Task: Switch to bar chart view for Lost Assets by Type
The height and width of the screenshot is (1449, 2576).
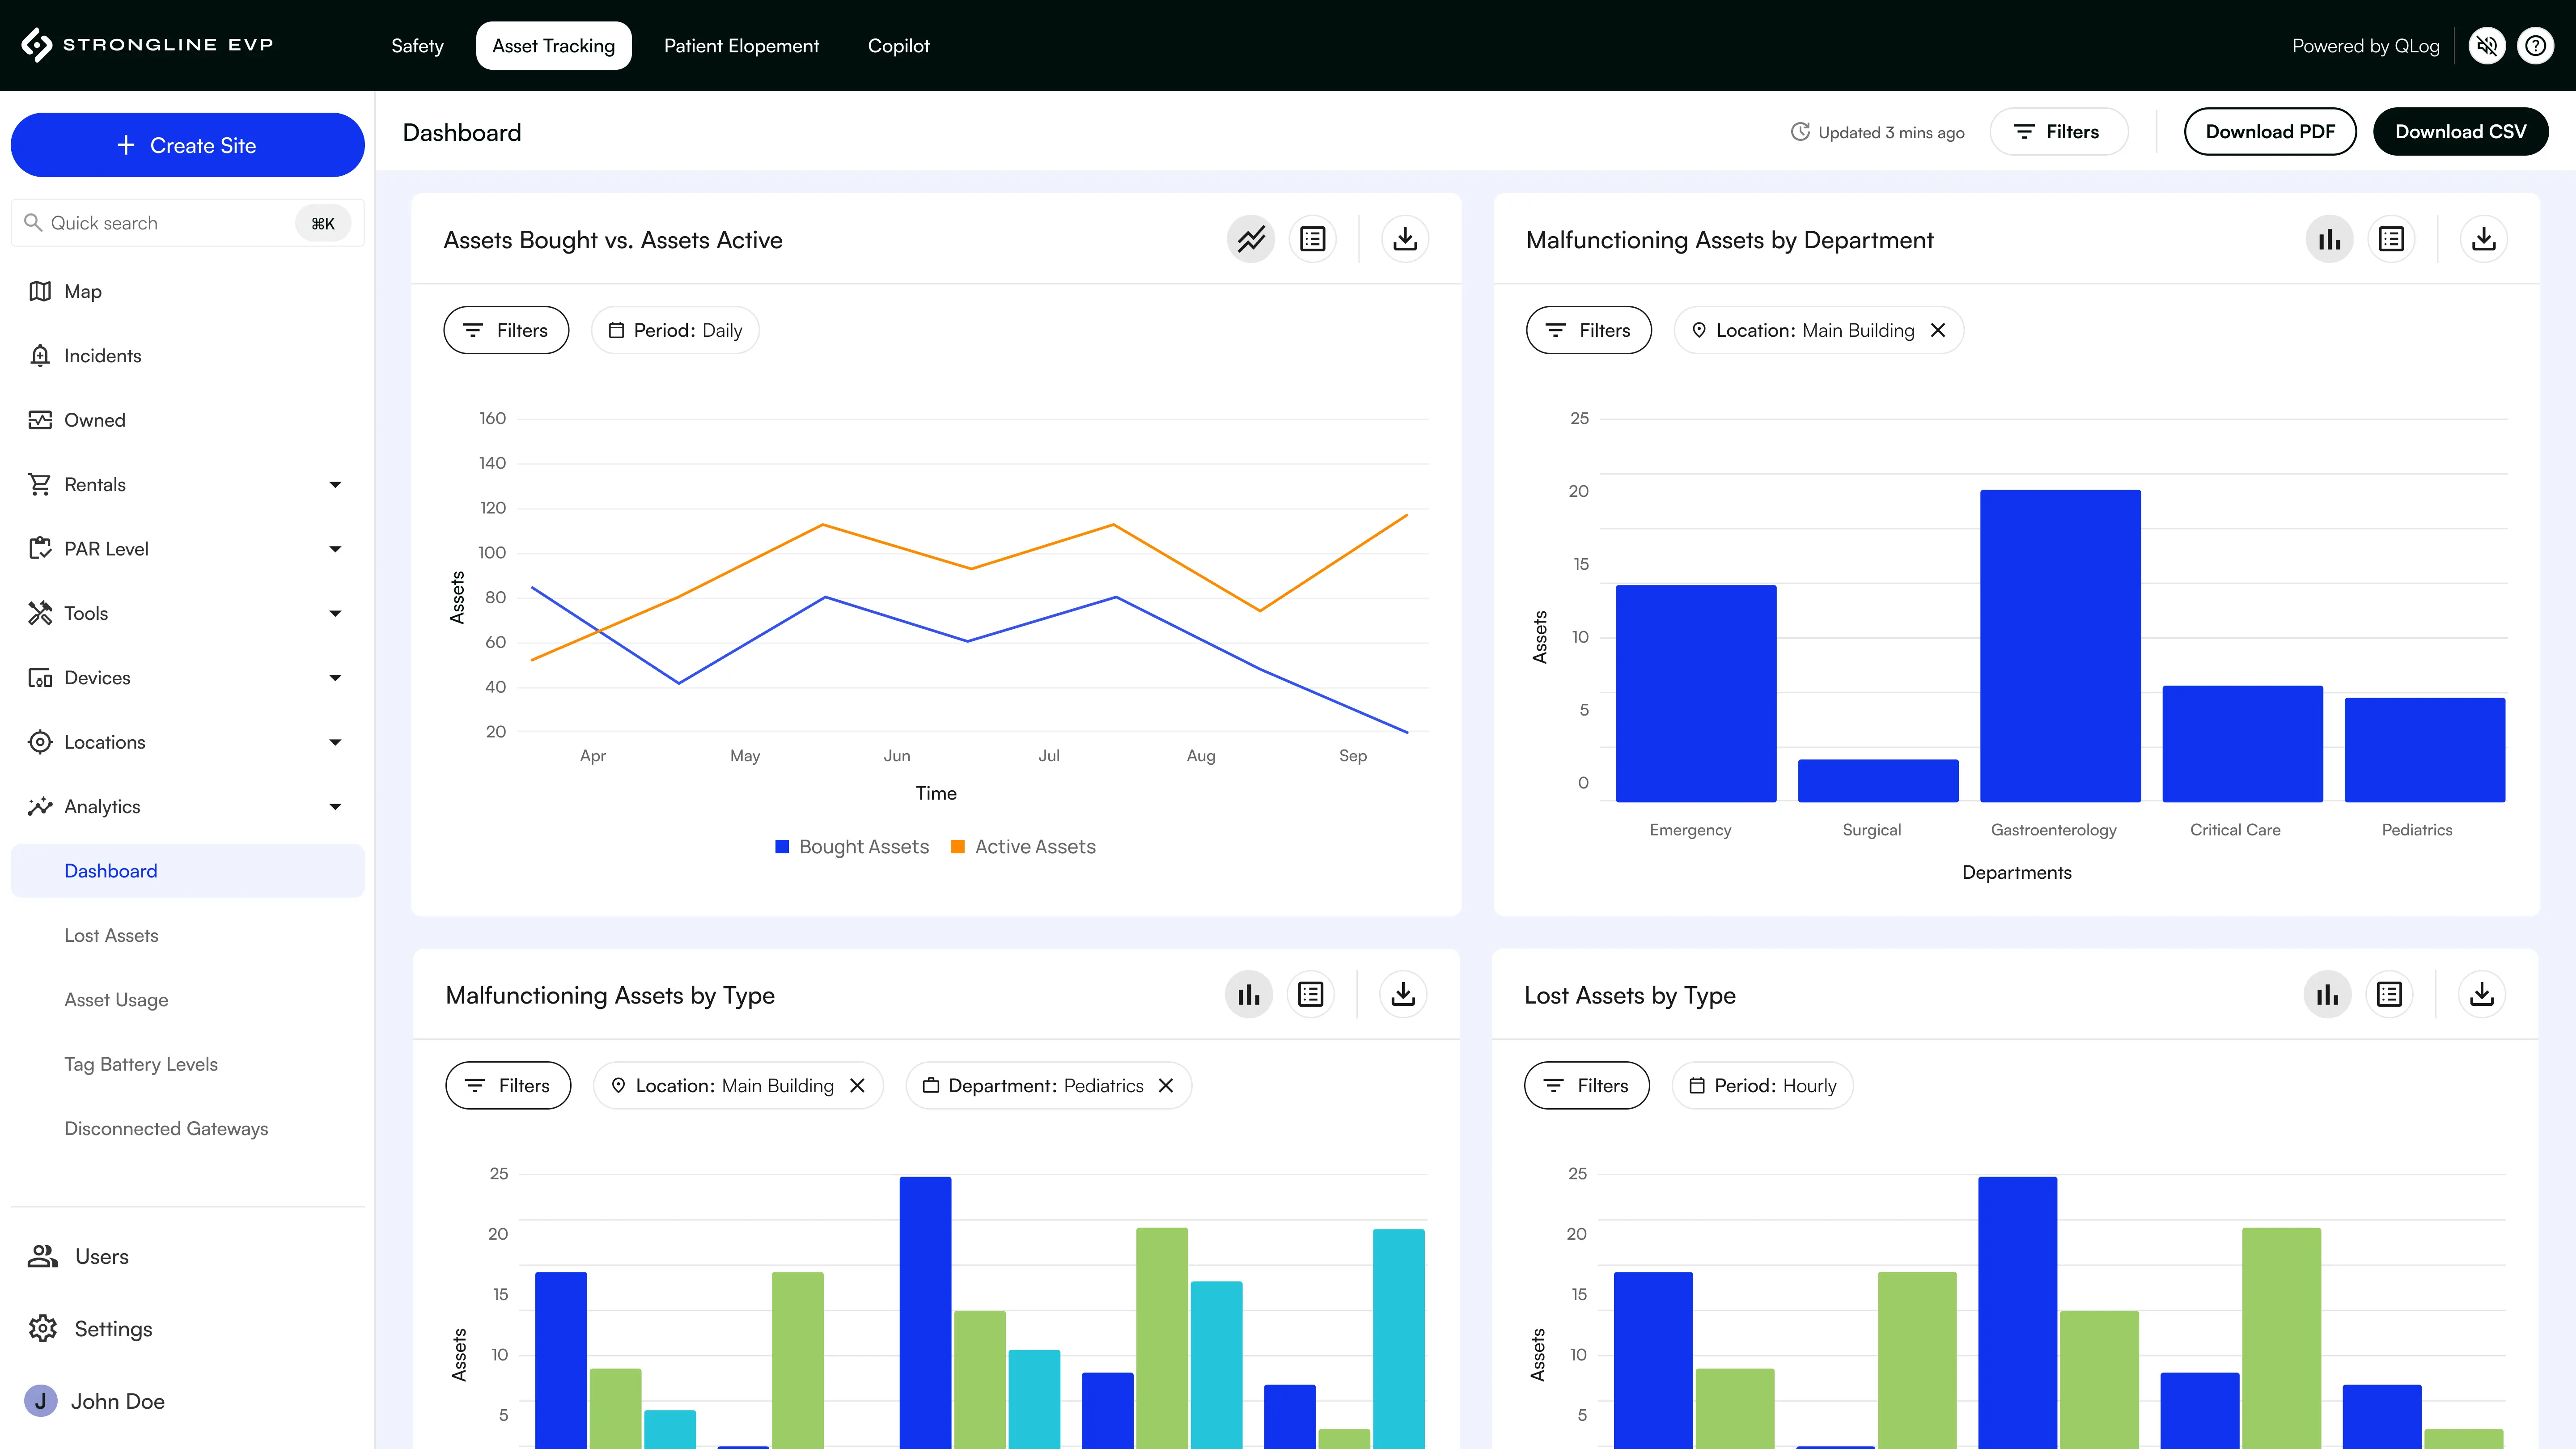Action: coord(2327,995)
